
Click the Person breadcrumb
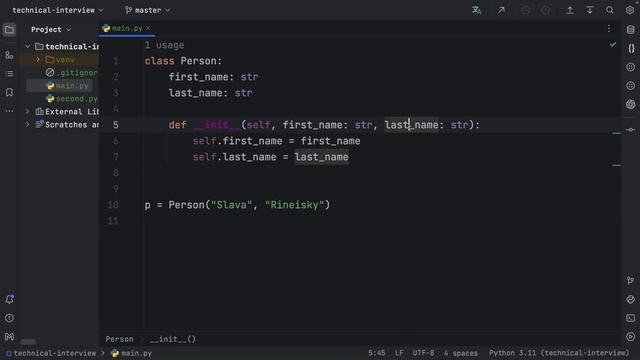click(x=119, y=339)
